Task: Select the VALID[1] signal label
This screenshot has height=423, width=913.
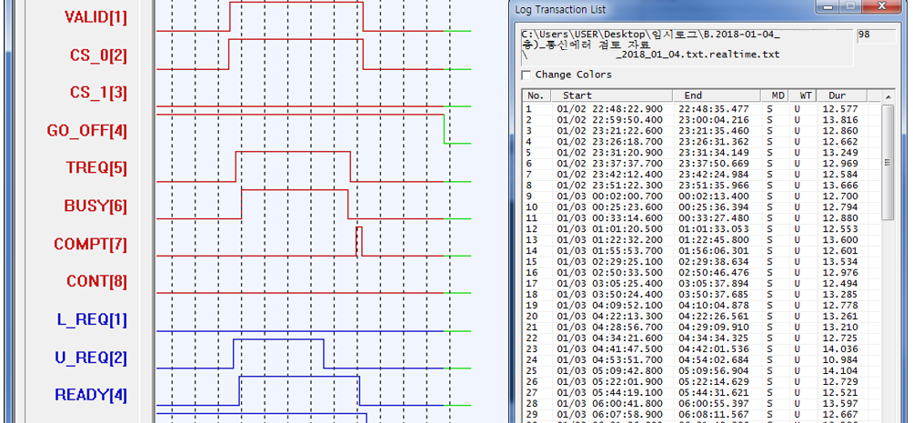Action: 95,17
